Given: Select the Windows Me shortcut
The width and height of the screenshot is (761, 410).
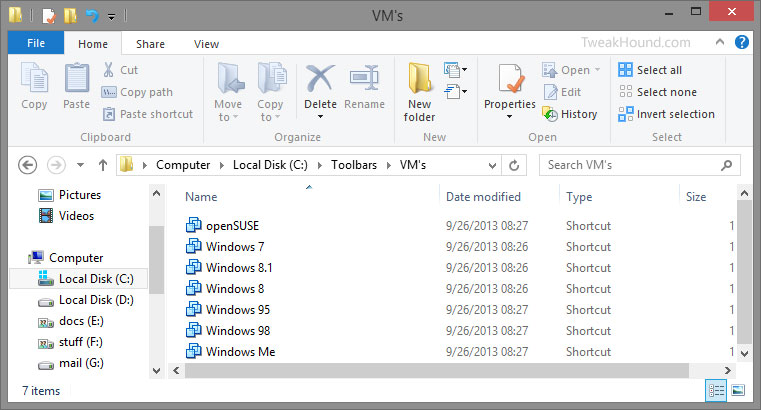Looking at the screenshot, I should click(231, 352).
